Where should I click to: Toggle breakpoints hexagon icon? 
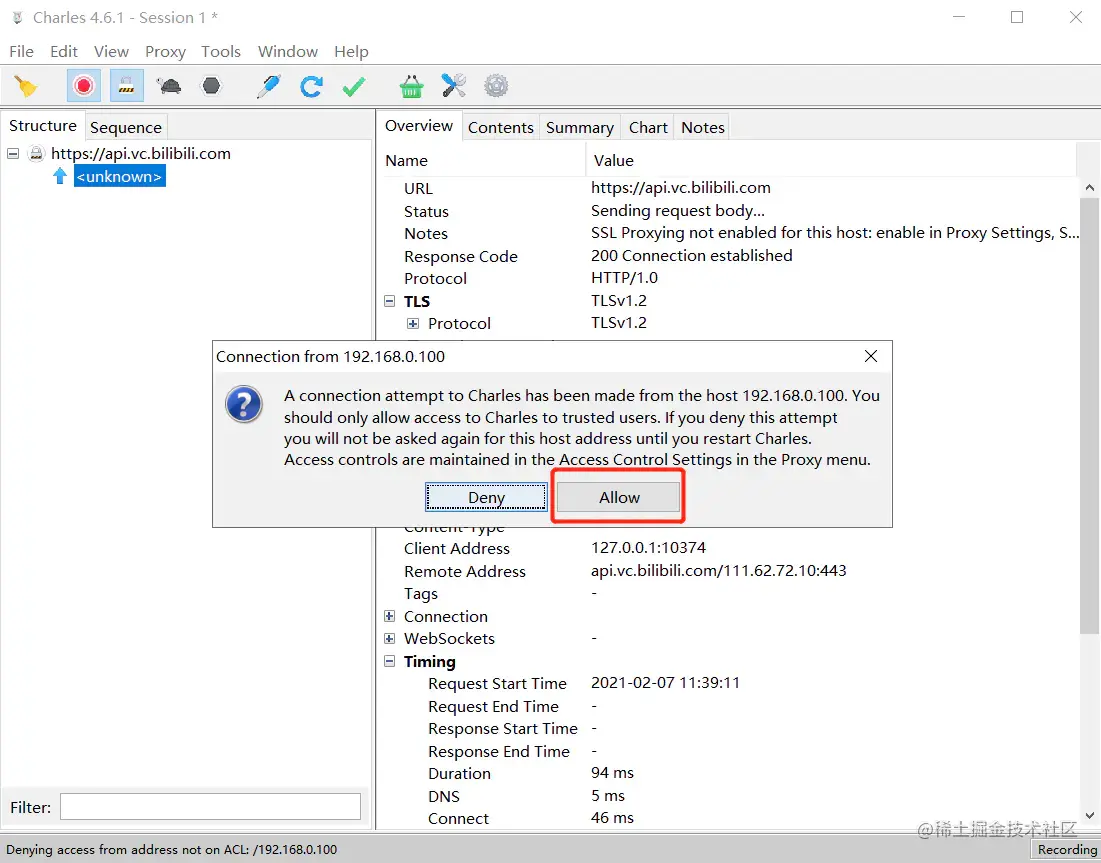(211, 86)
